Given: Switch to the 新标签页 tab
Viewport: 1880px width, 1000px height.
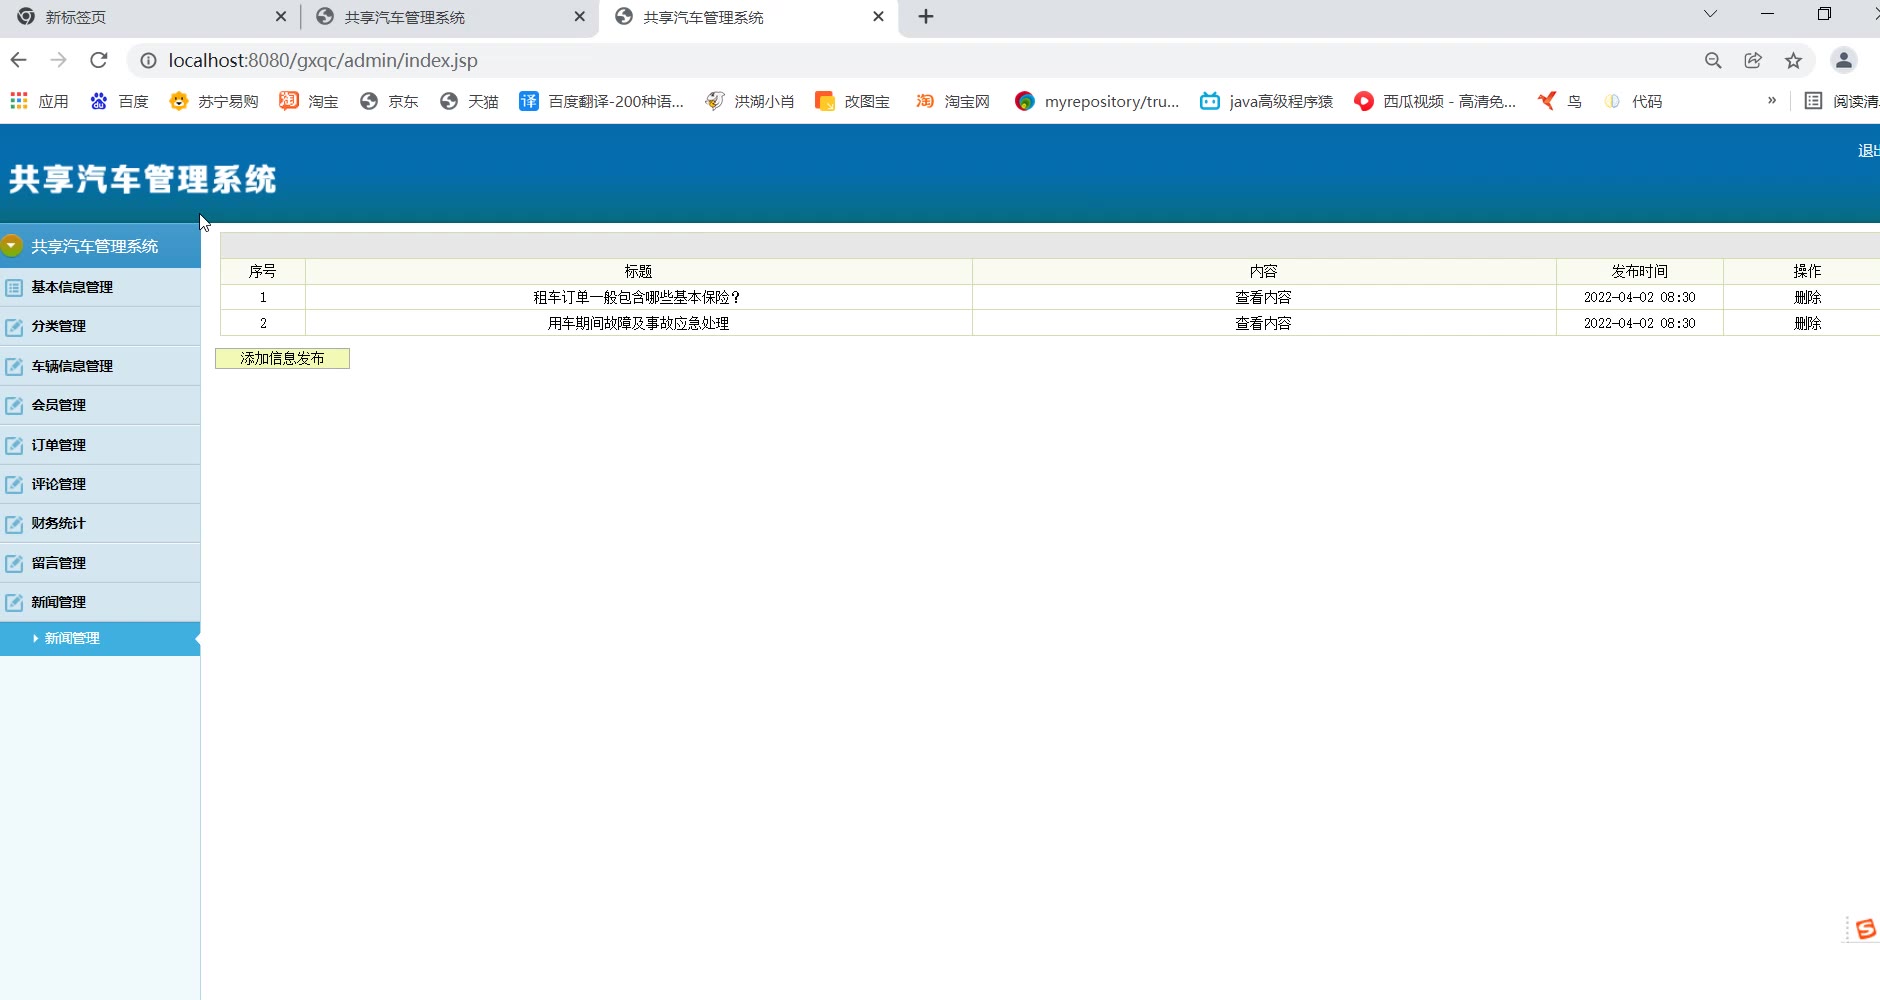Looking at the screenshot, I should [150, 17].
